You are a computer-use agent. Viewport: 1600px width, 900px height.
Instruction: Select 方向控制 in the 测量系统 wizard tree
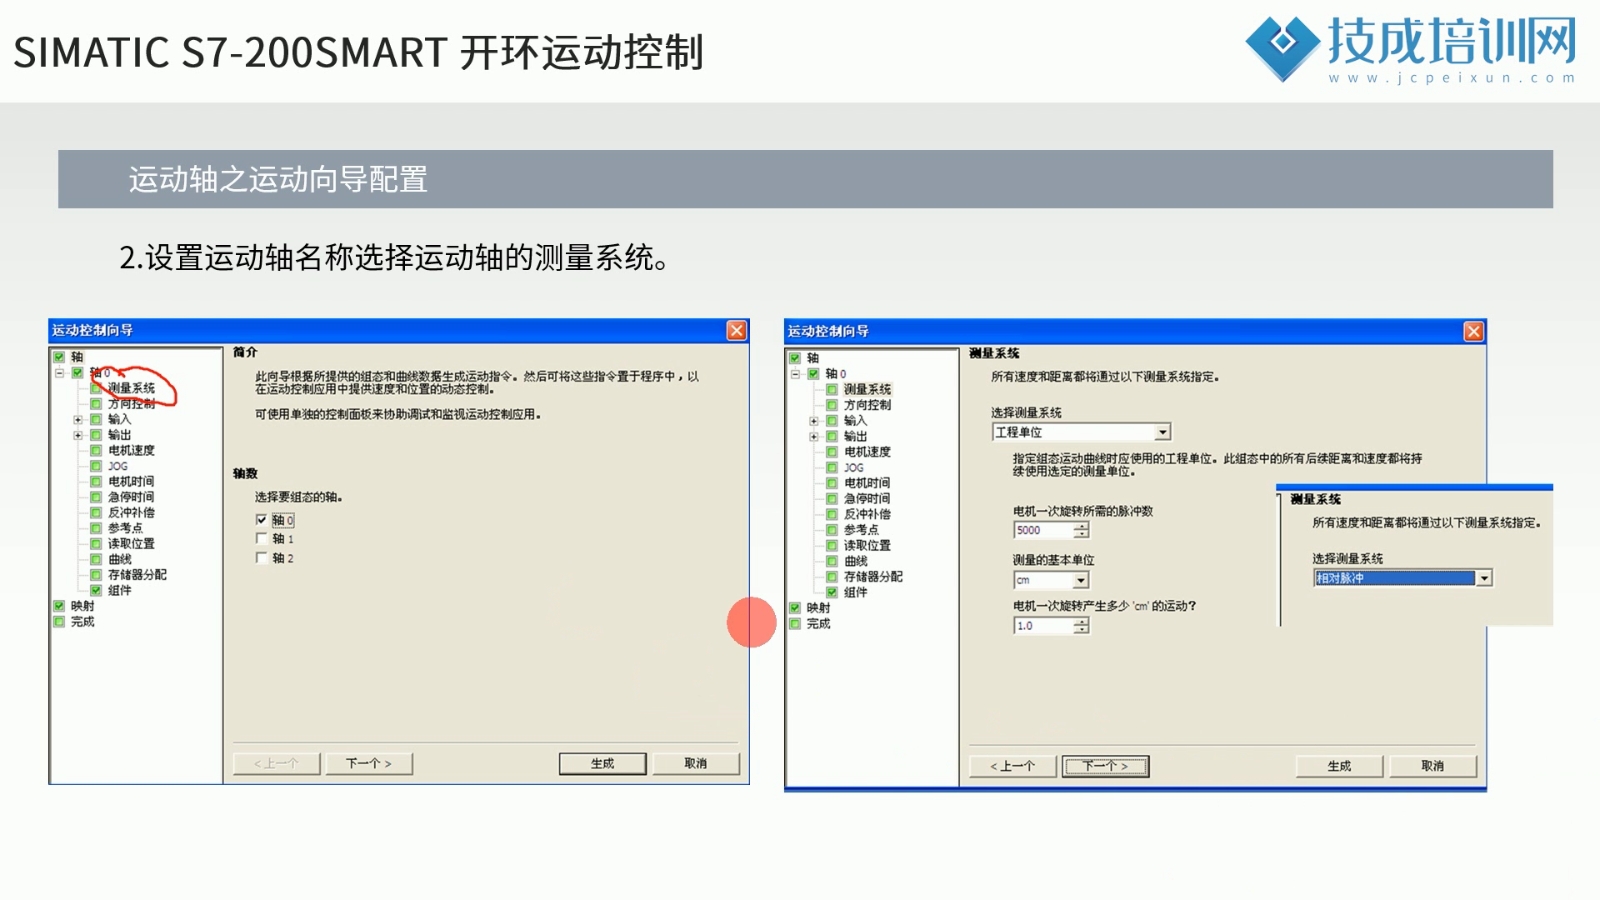(x=867, y=405)
